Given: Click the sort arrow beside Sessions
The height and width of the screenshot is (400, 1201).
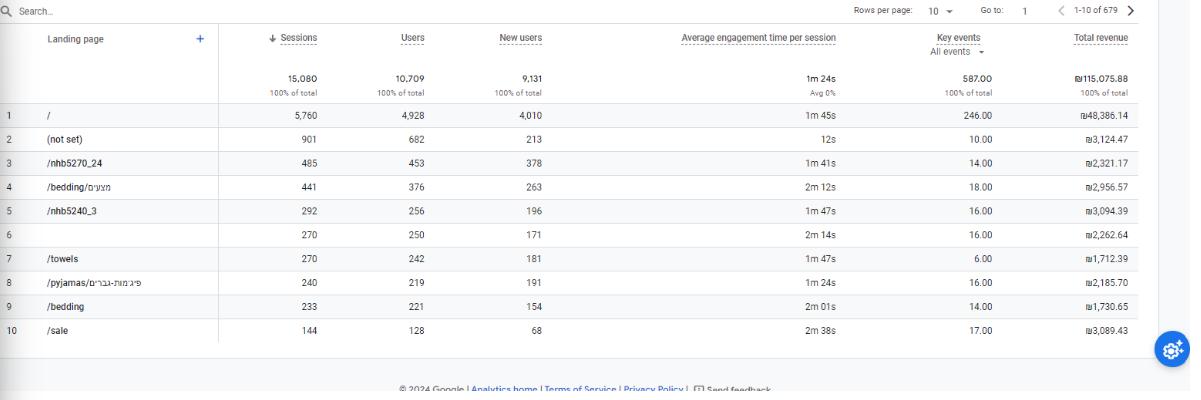Looking at the screenshot, I should tap(273, 38).
